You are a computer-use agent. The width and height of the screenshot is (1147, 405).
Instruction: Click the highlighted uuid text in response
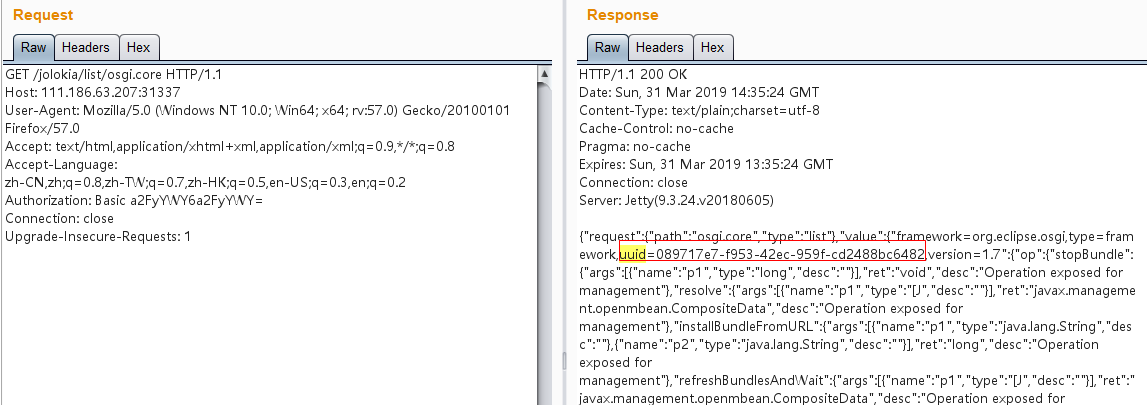tap(633, 254)
